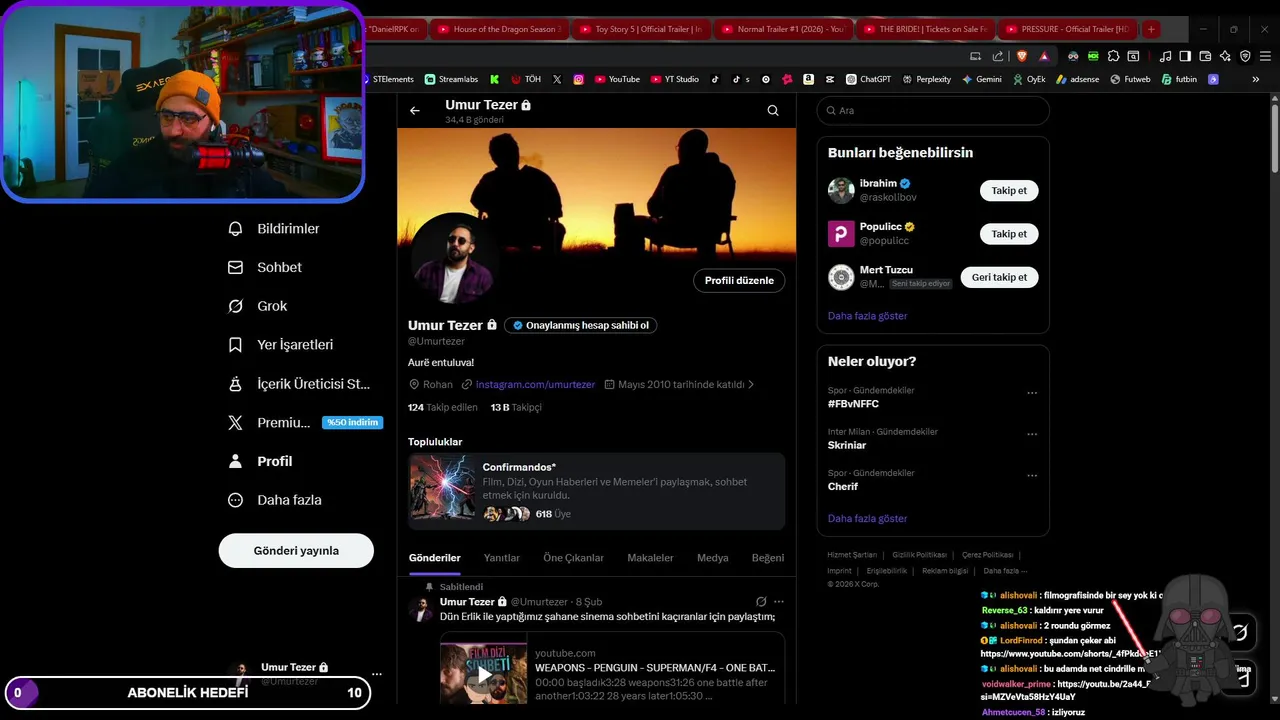This screenshot has width=1280, height=720.
Task: Open Çerez Politikası footer link
Action: coord(987,555)
